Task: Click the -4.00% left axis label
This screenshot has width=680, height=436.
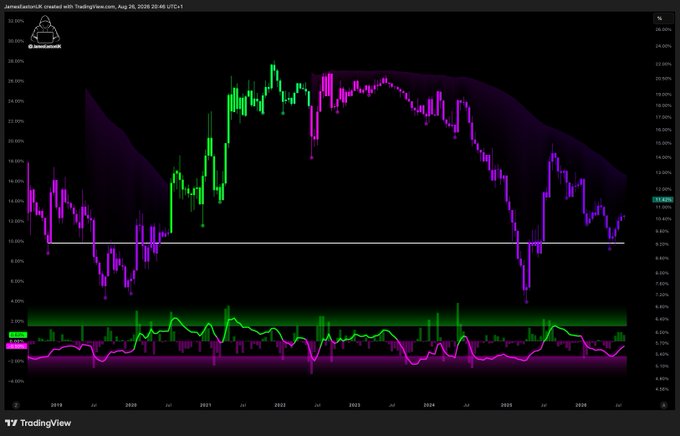Action: coord(16,381)
